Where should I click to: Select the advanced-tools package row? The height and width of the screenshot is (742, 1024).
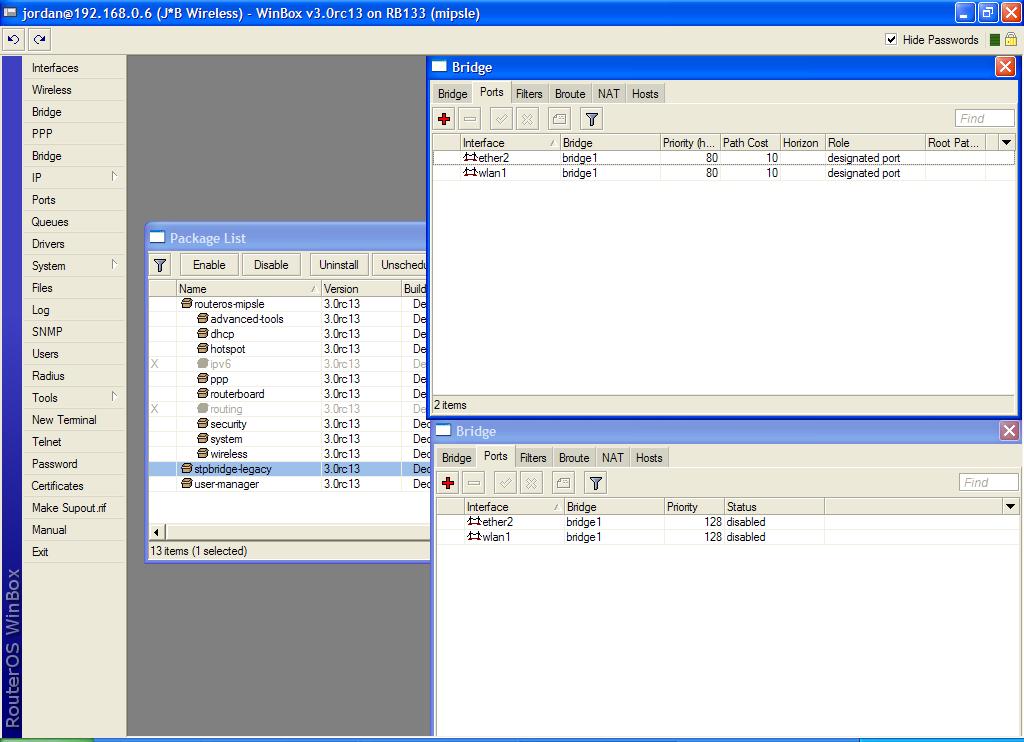click(288, 319)
